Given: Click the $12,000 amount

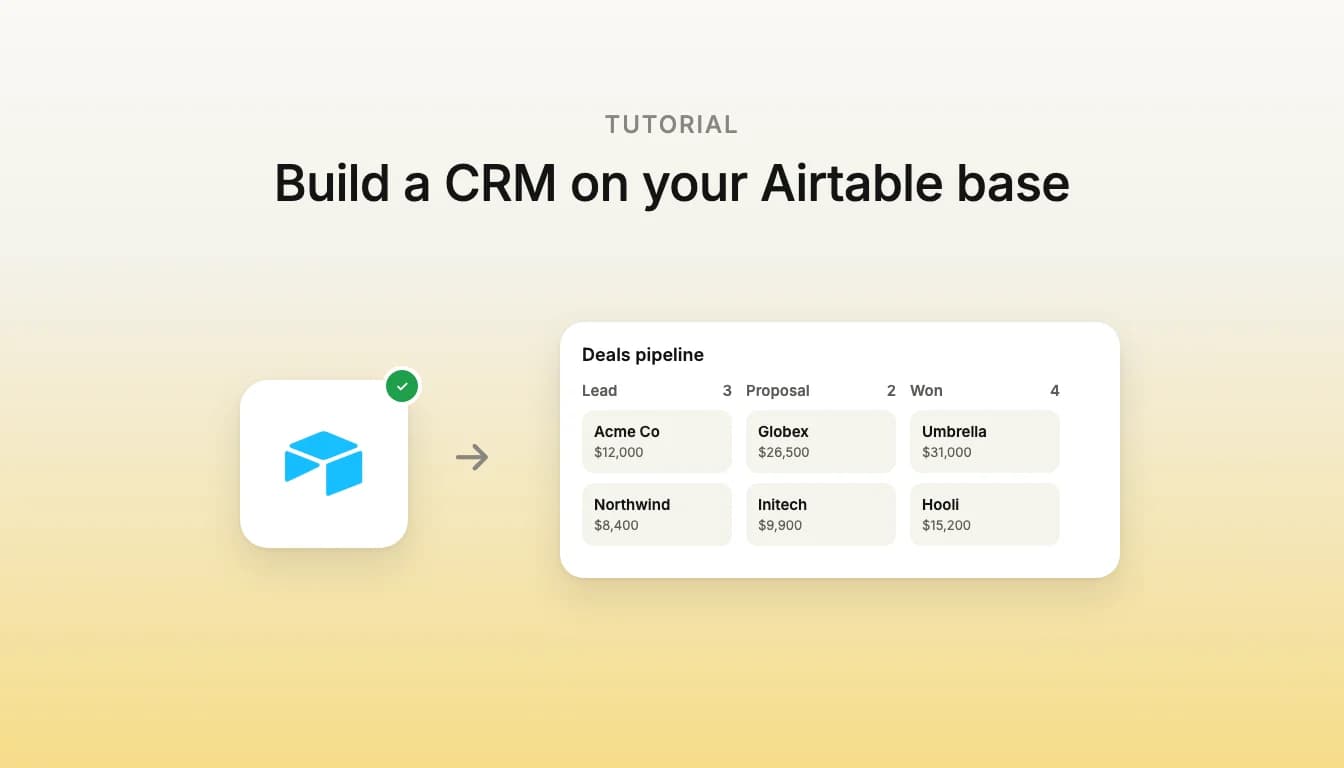Looking at the screenshot, I should coord(619,452).
